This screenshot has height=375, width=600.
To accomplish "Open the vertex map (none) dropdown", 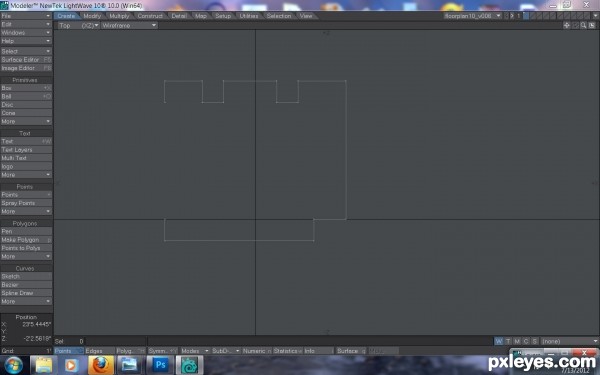I will [x=570, y=341].
